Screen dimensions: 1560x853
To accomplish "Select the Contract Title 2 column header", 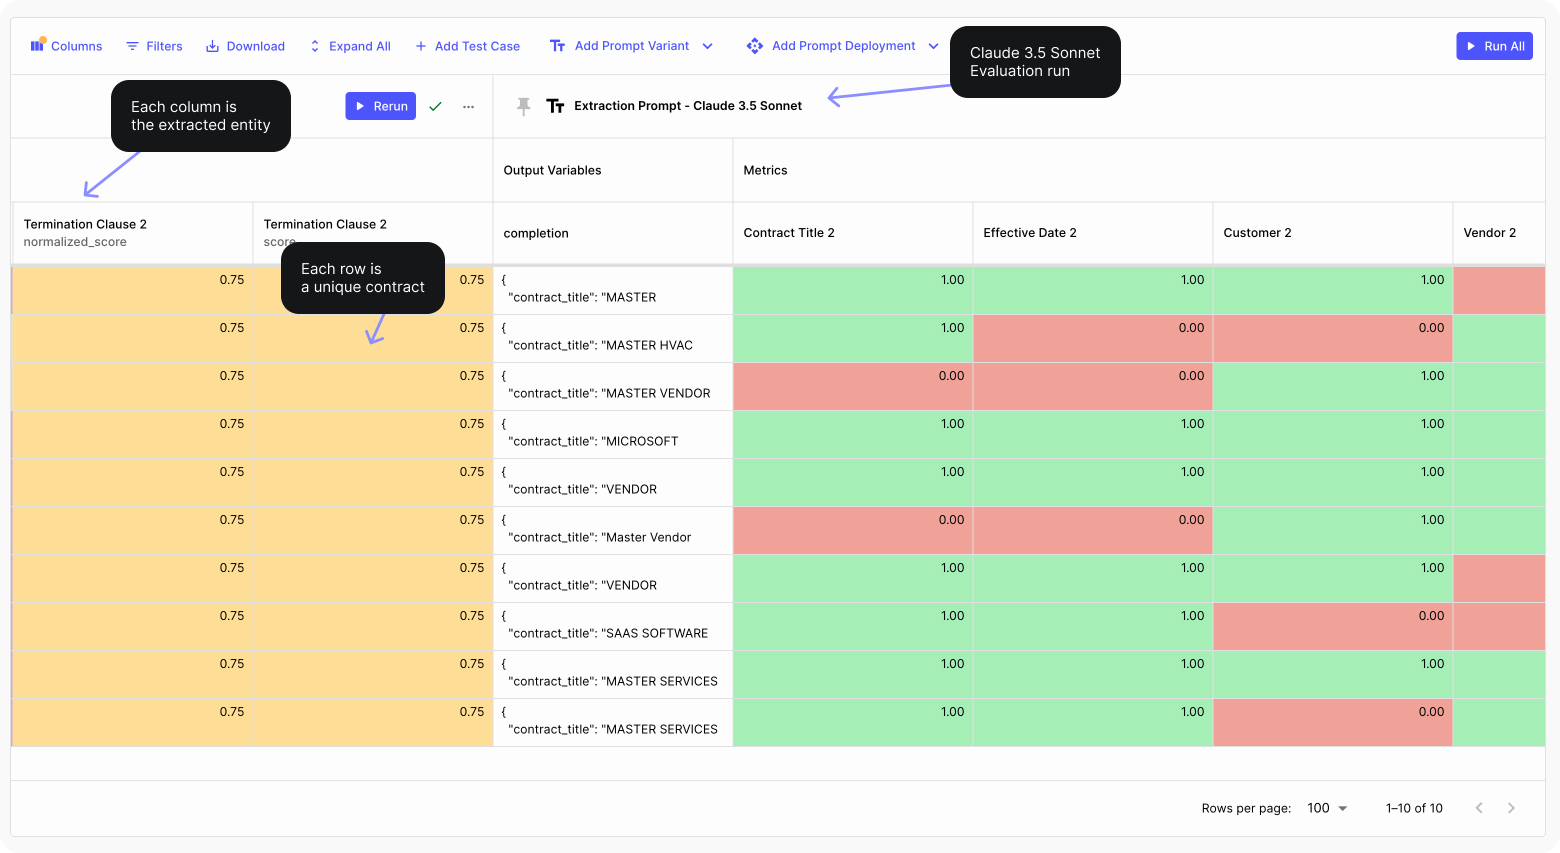I will 852,233.
